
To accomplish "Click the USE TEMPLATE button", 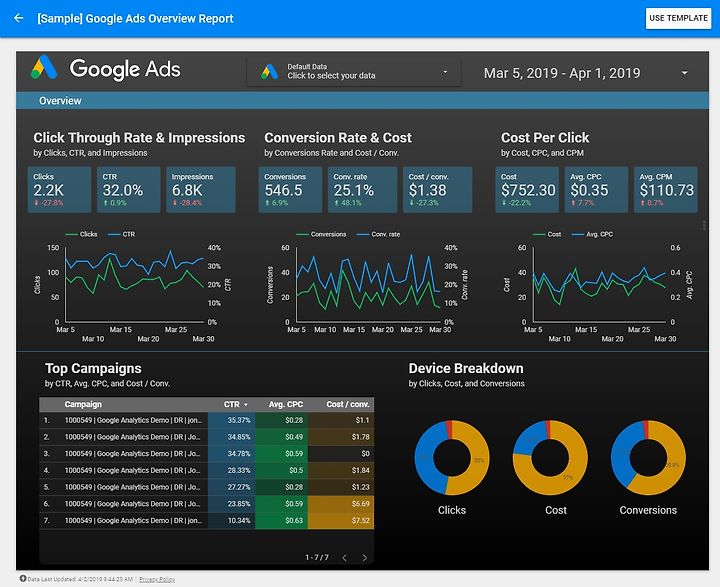I will pos(678,18).
